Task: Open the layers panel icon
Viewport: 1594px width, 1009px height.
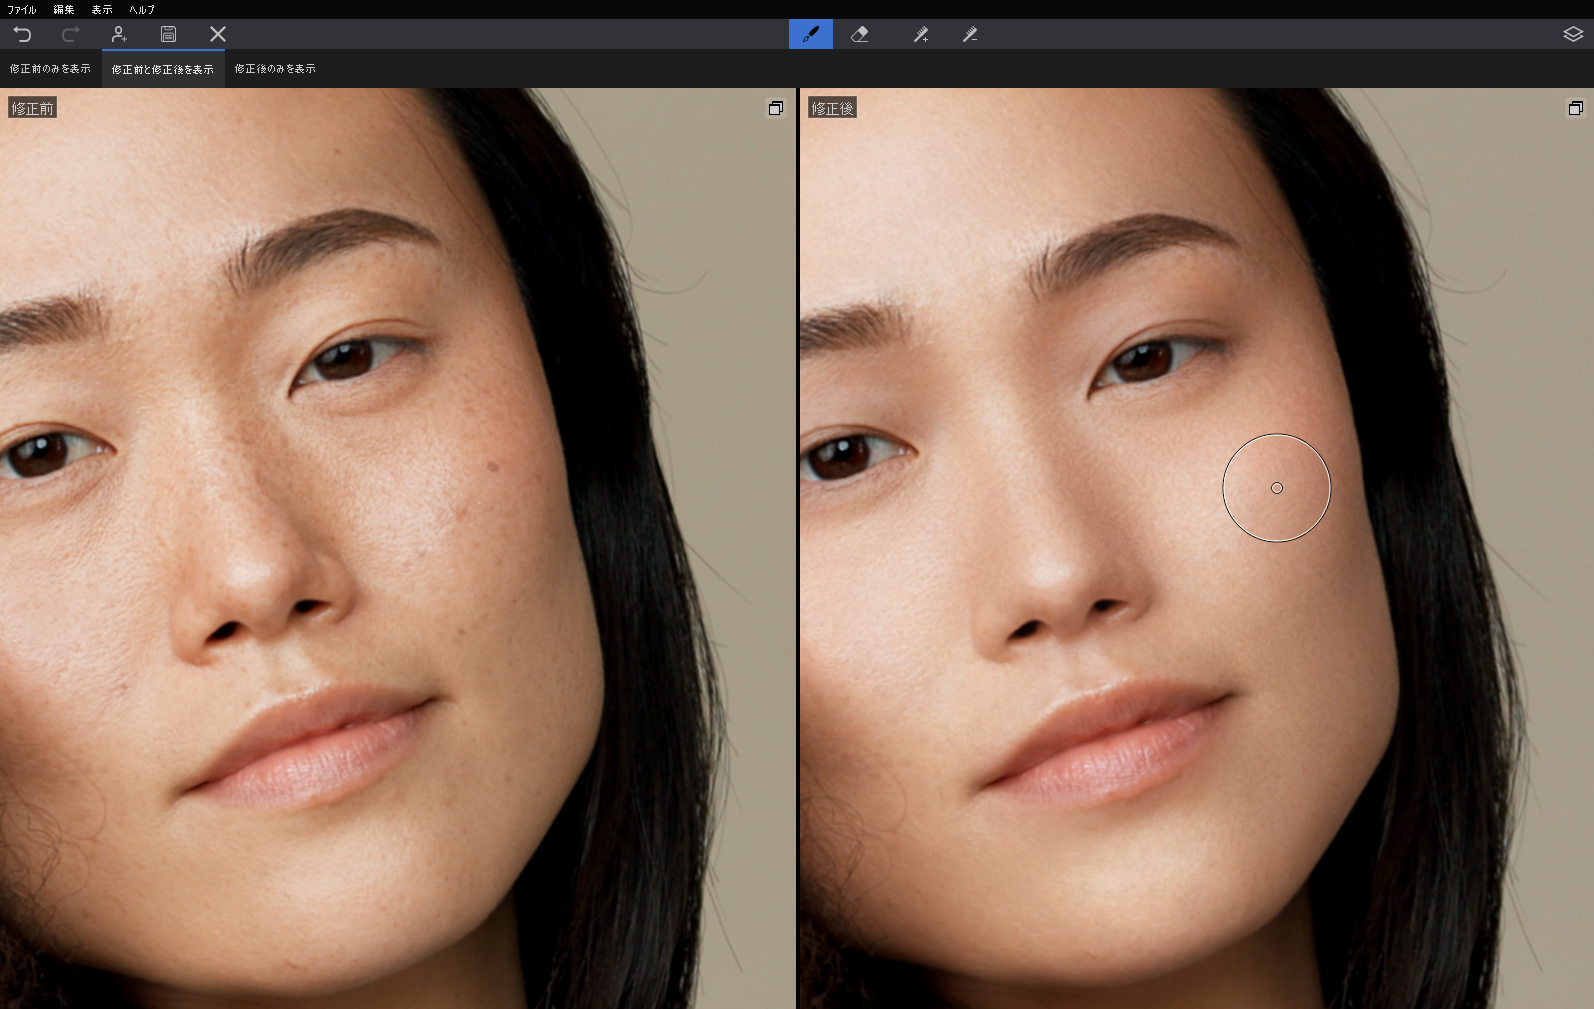Action: [1573, 34]
